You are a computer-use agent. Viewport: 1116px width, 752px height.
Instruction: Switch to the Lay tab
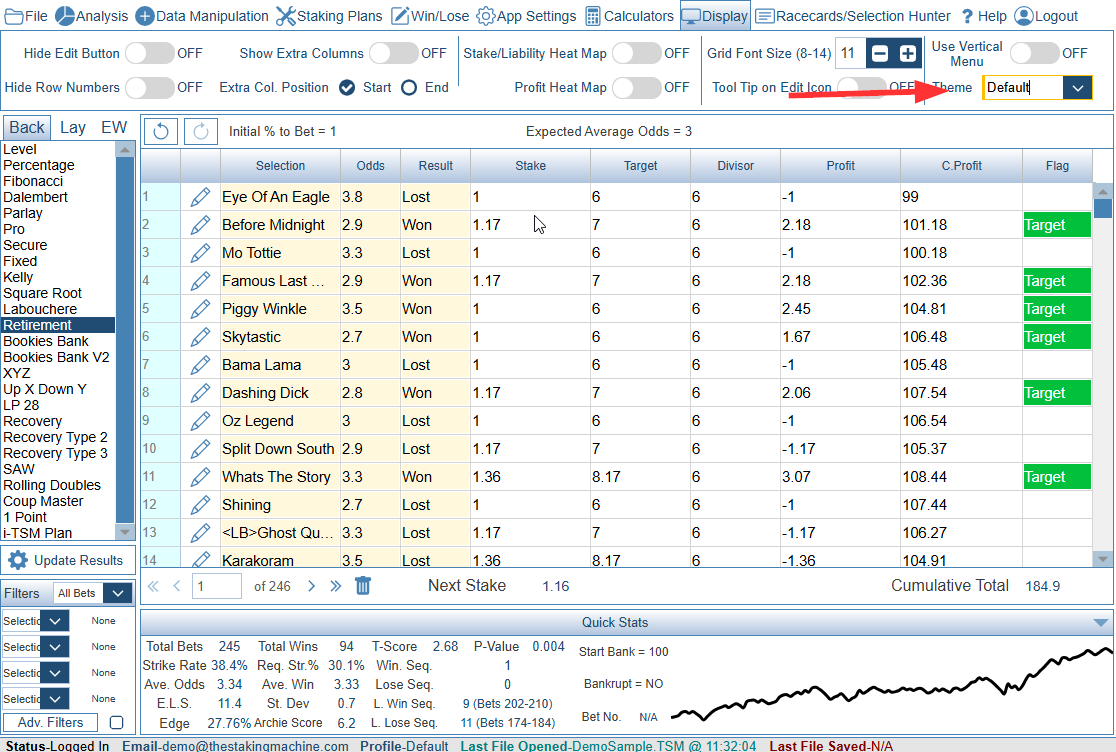(x=73, y=127)
